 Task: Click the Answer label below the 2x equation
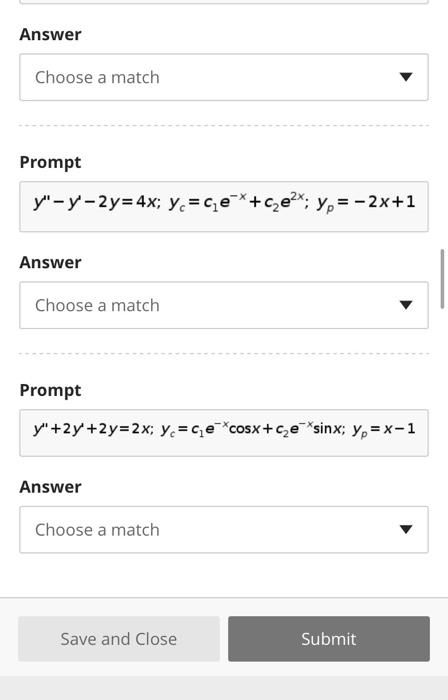[50, 487]
